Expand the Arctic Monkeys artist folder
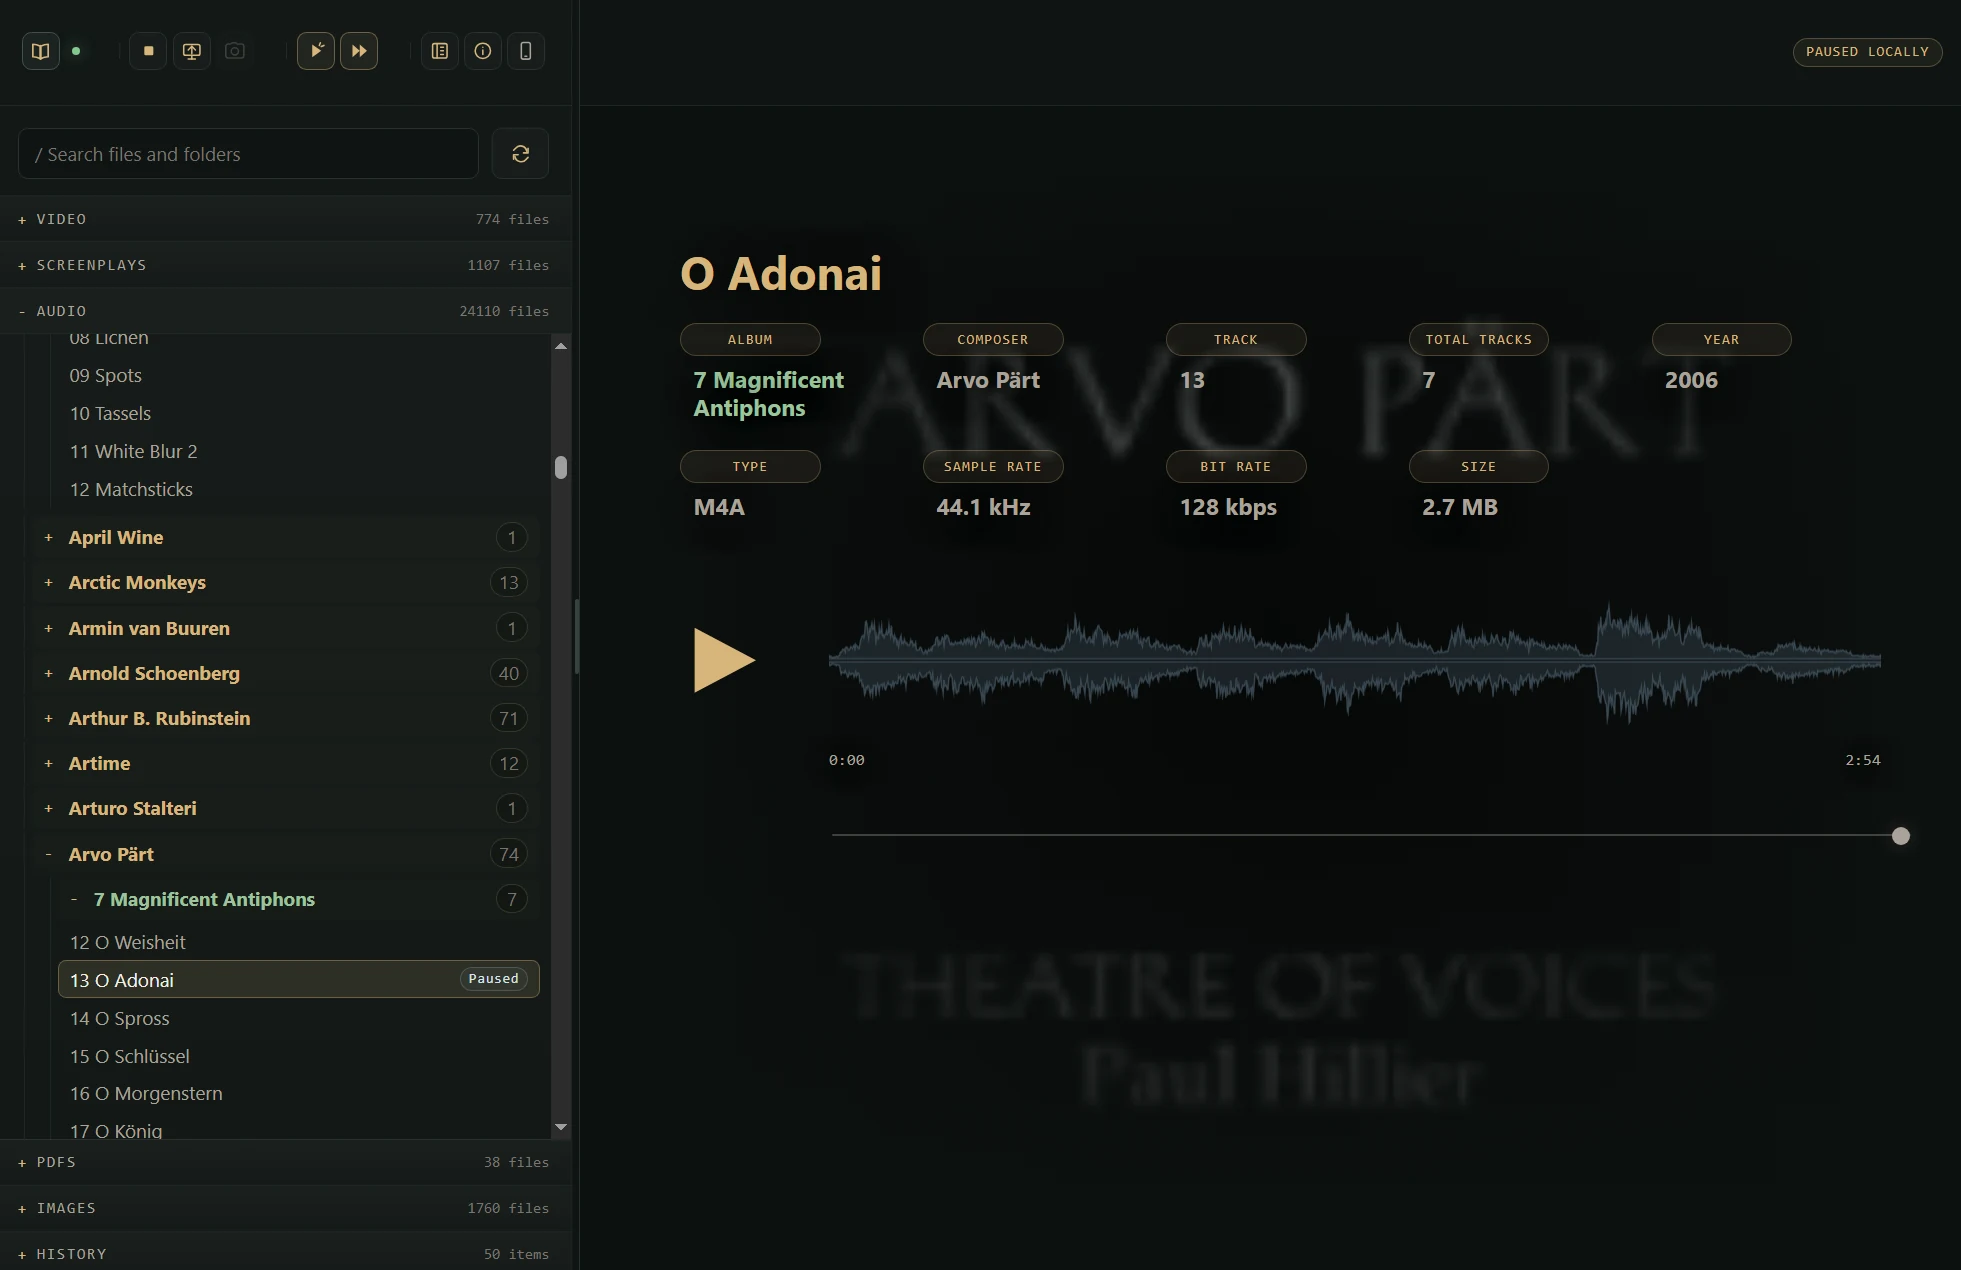The width and height of the screenshot is (1961, 1270). coord(285,582)
